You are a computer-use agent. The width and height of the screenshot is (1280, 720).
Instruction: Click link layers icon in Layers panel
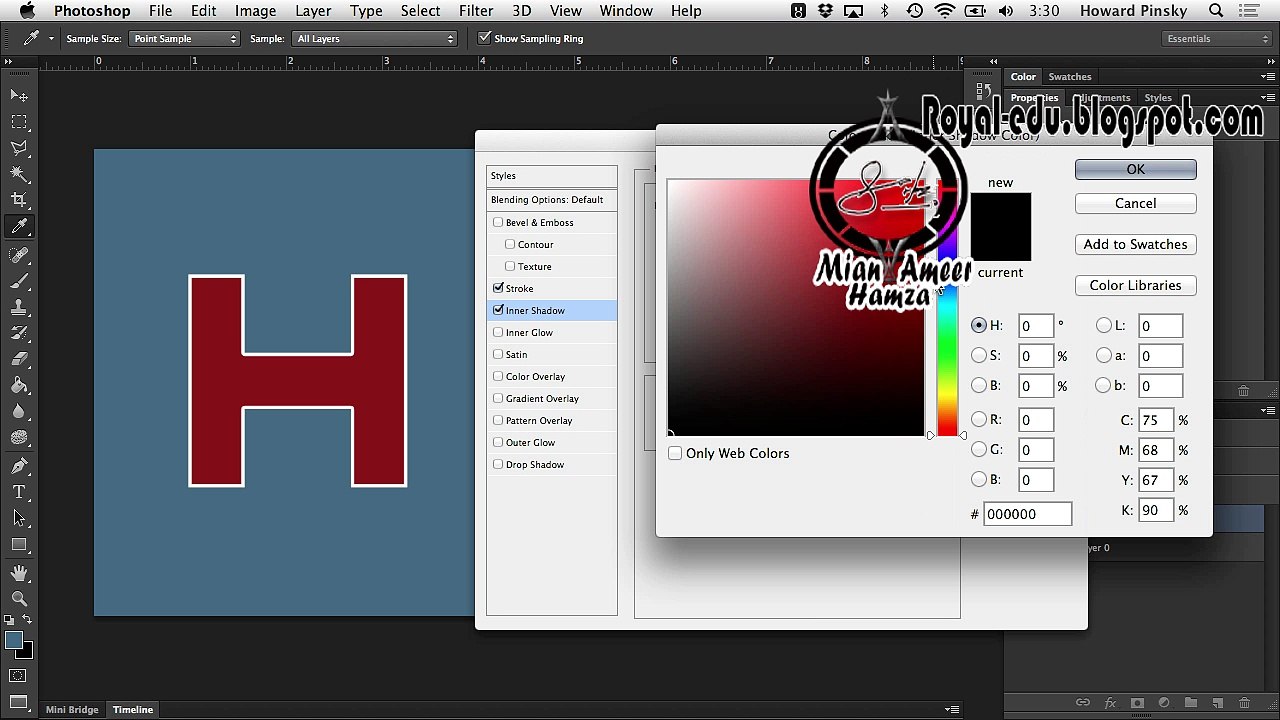point(1083,703)
